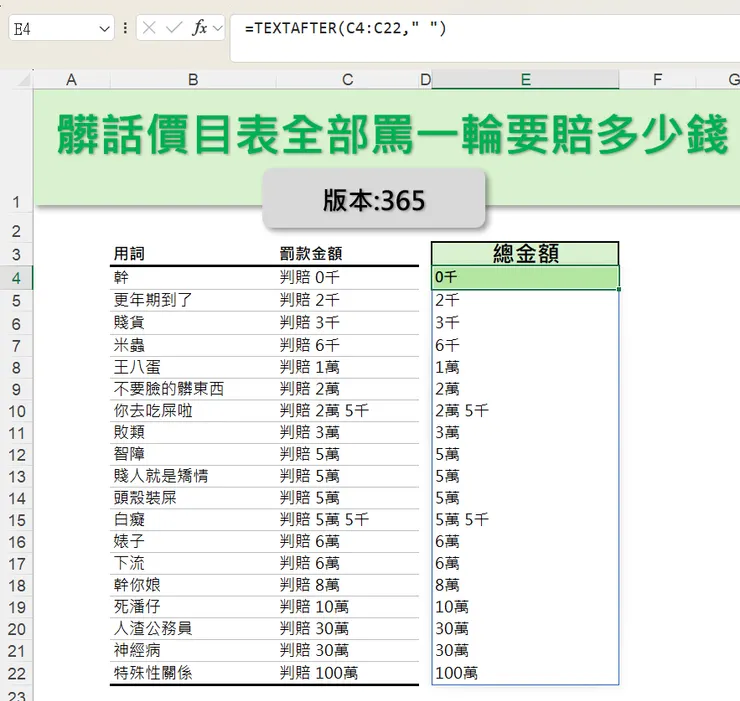Select column E cell showing 8萬

[x=525, y=585]
